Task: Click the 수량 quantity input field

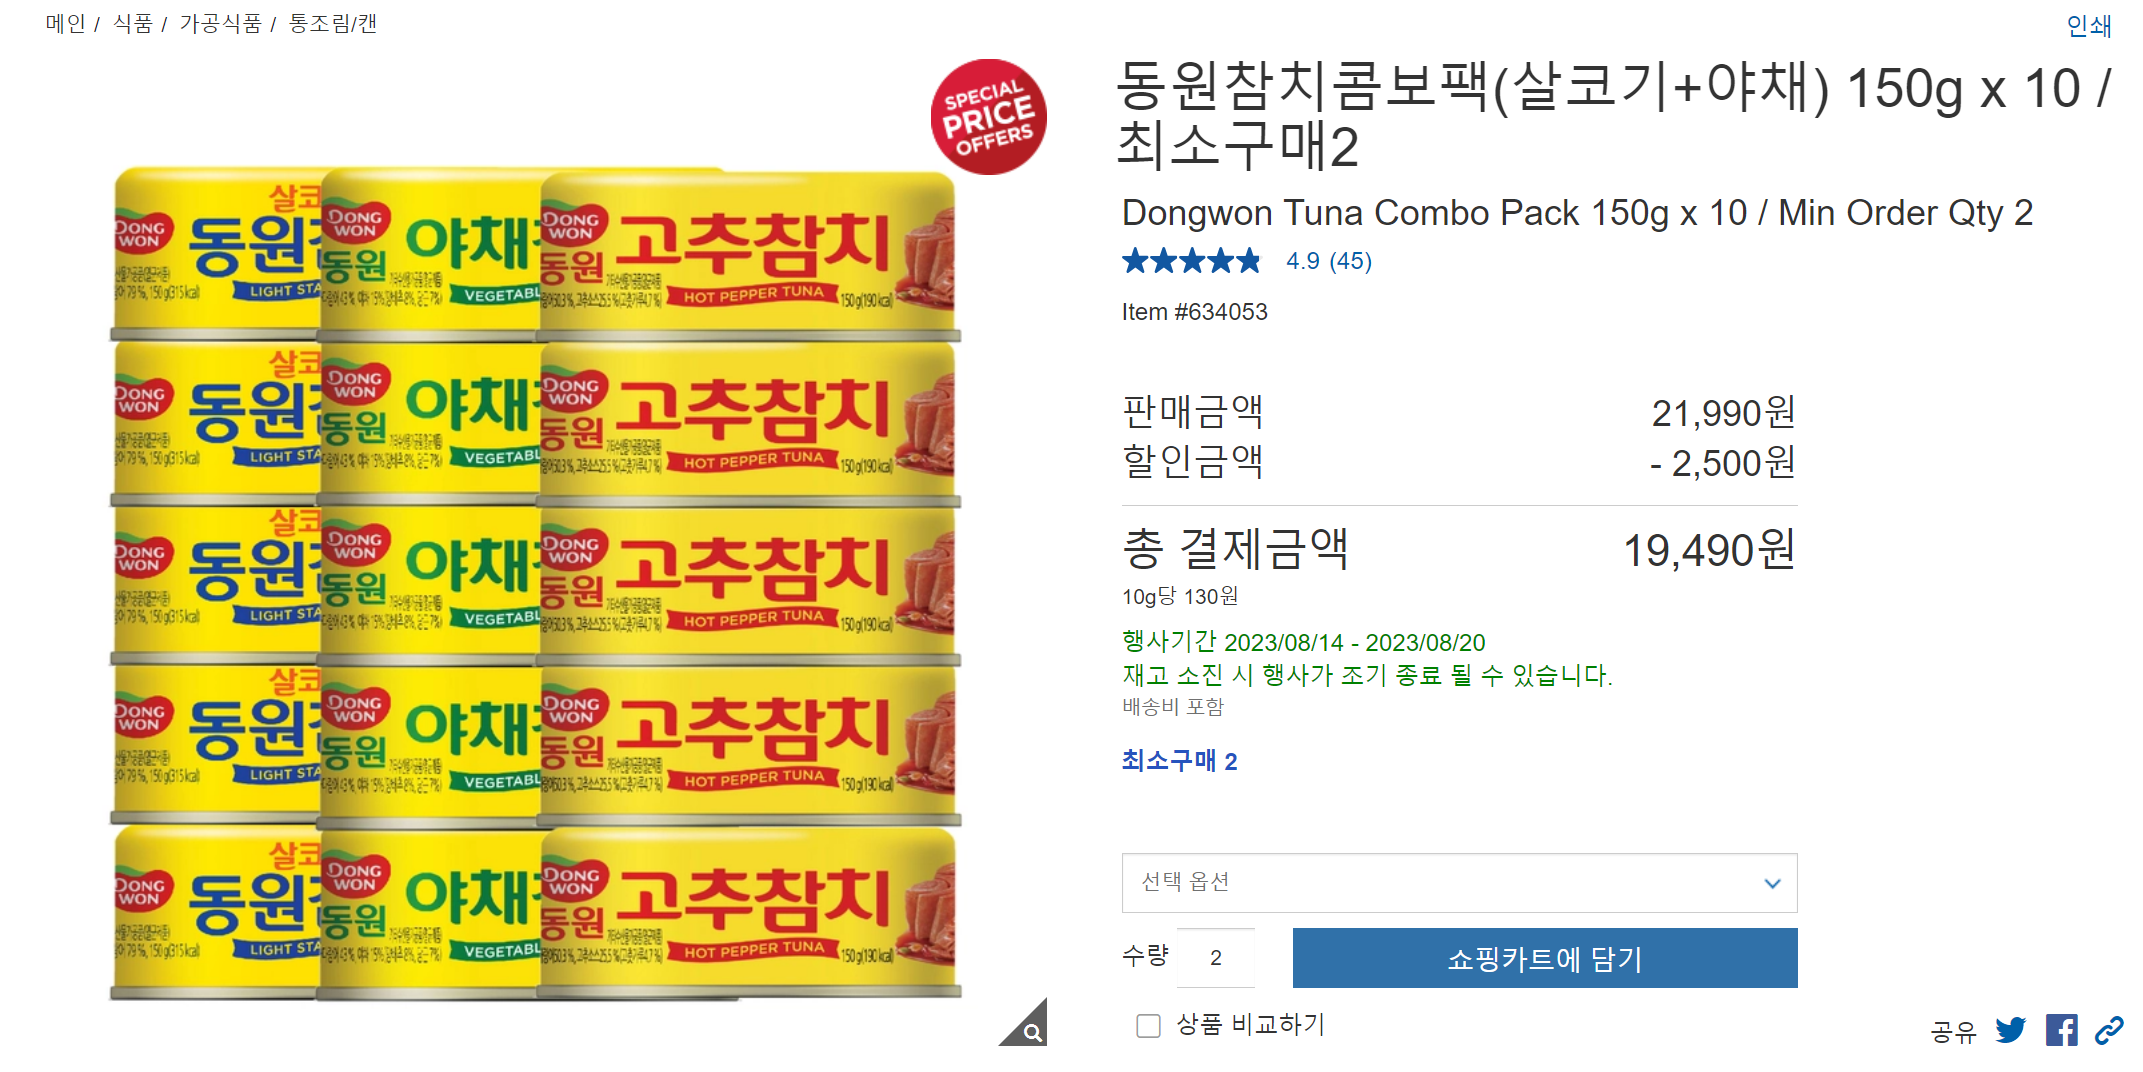Action: click(1216, 957)
